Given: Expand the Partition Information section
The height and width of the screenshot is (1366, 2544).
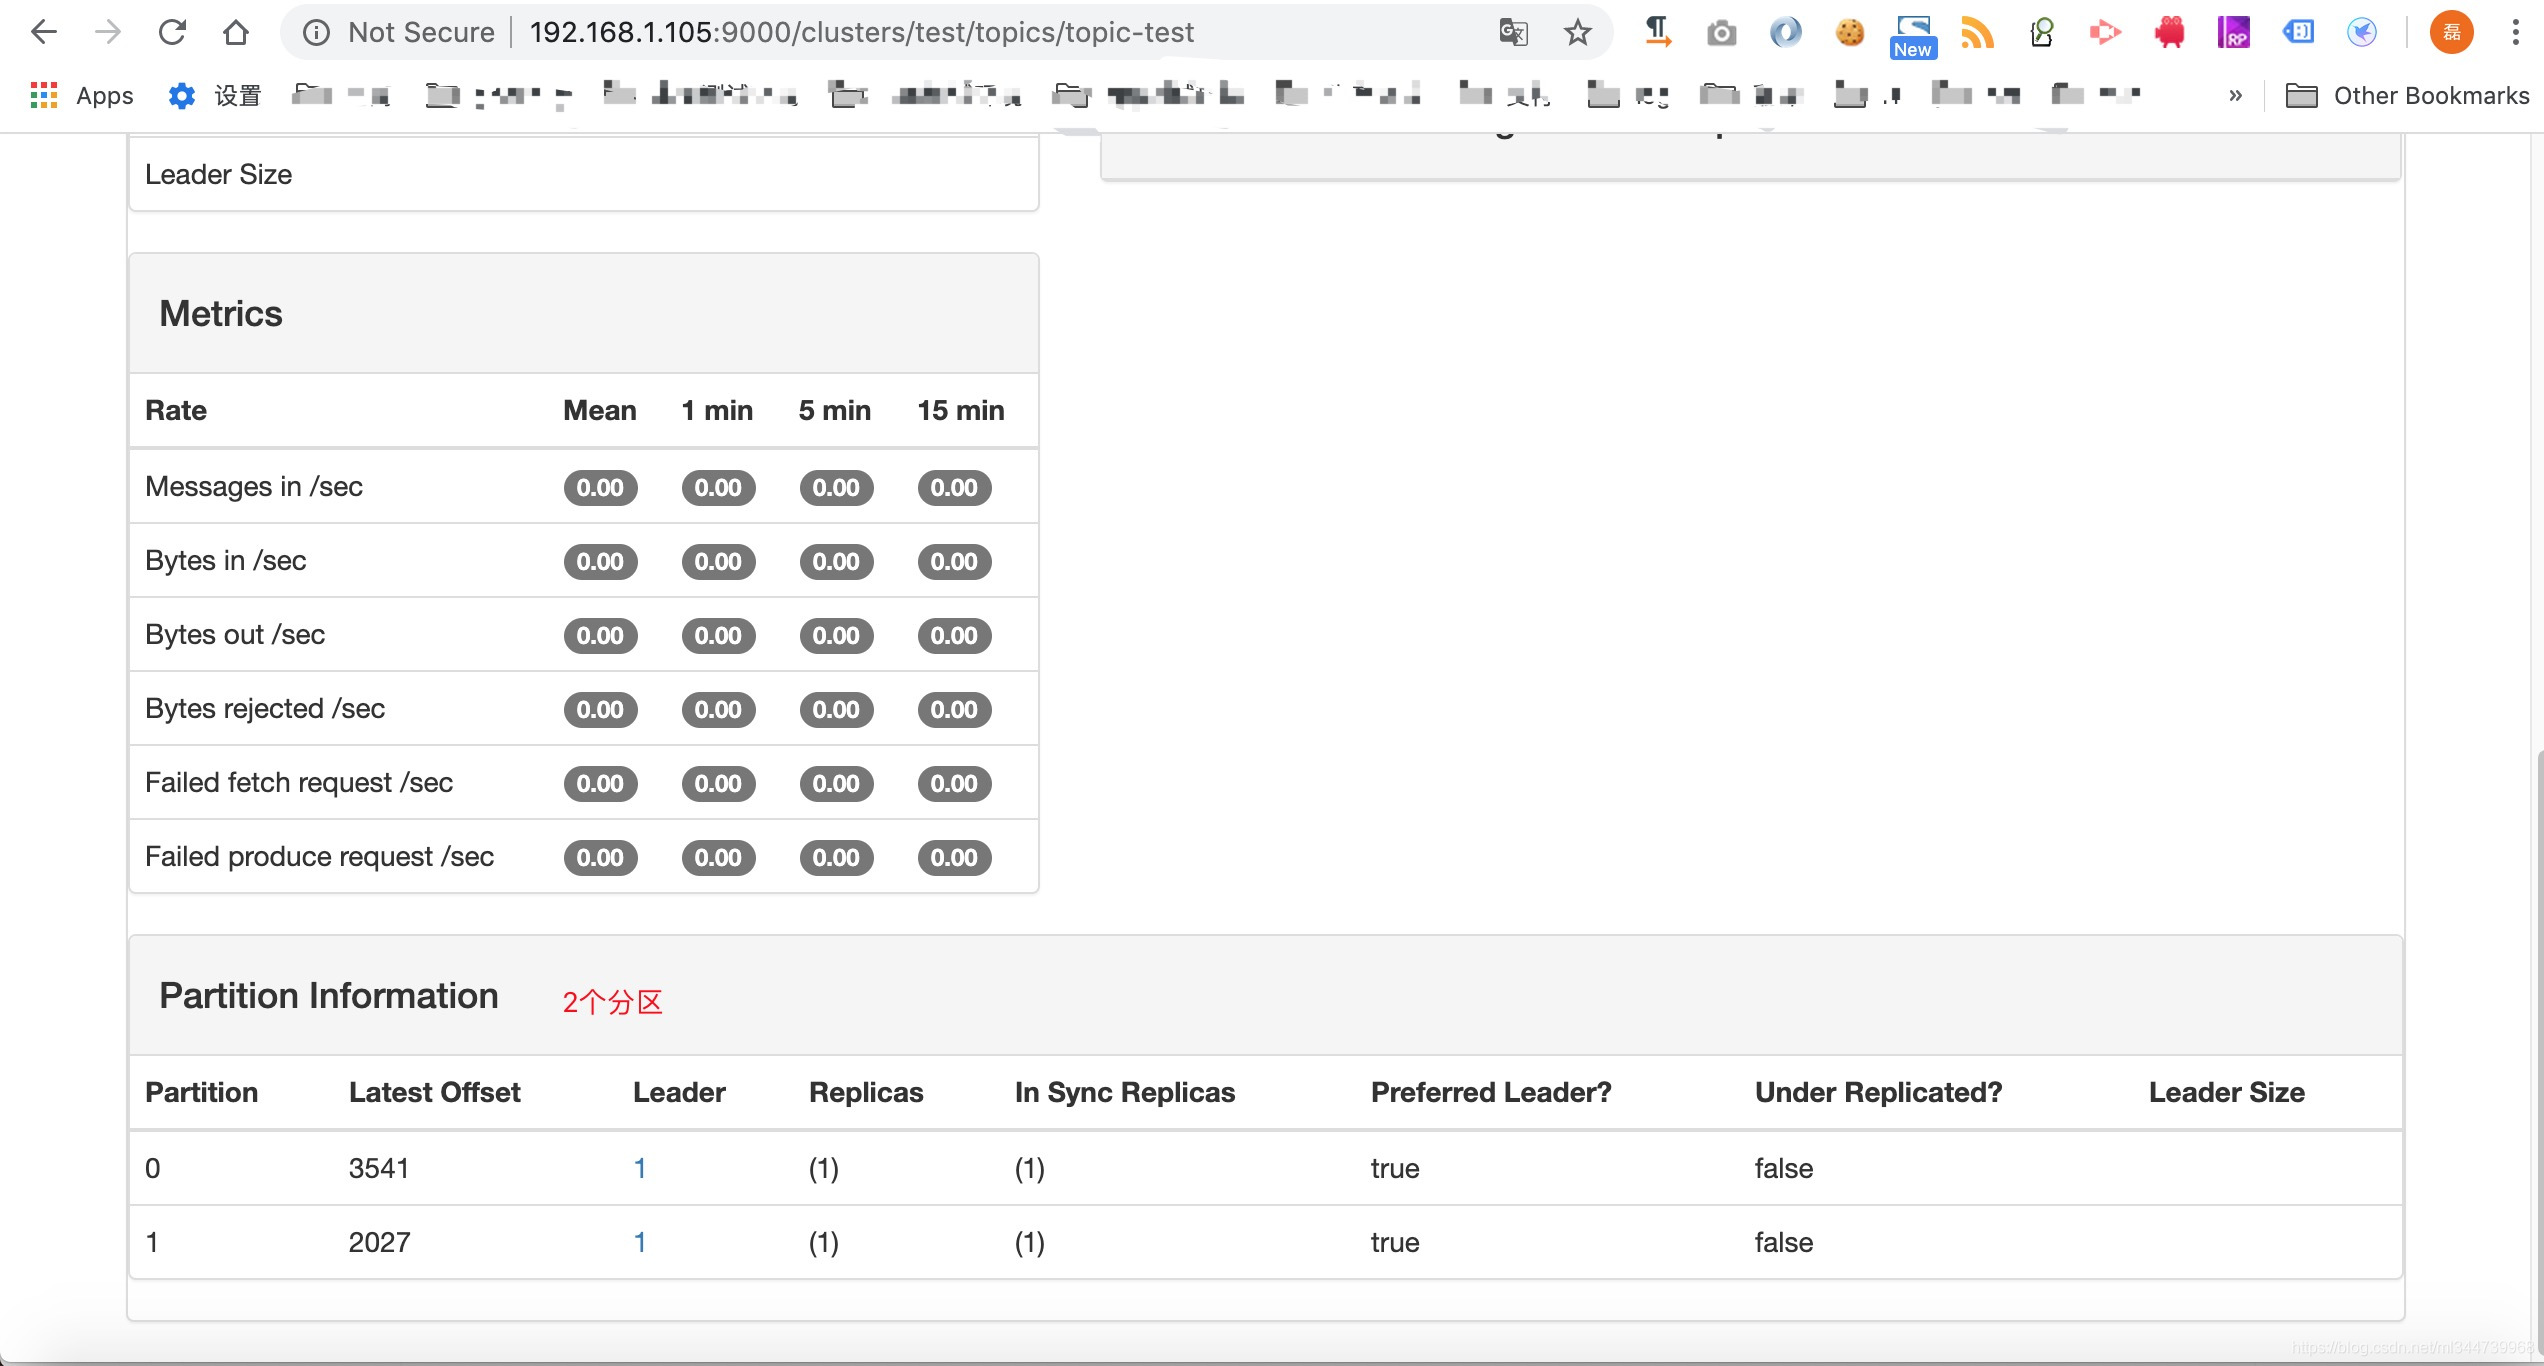Looking at the screenshot, I should click(x=326, y=994).
